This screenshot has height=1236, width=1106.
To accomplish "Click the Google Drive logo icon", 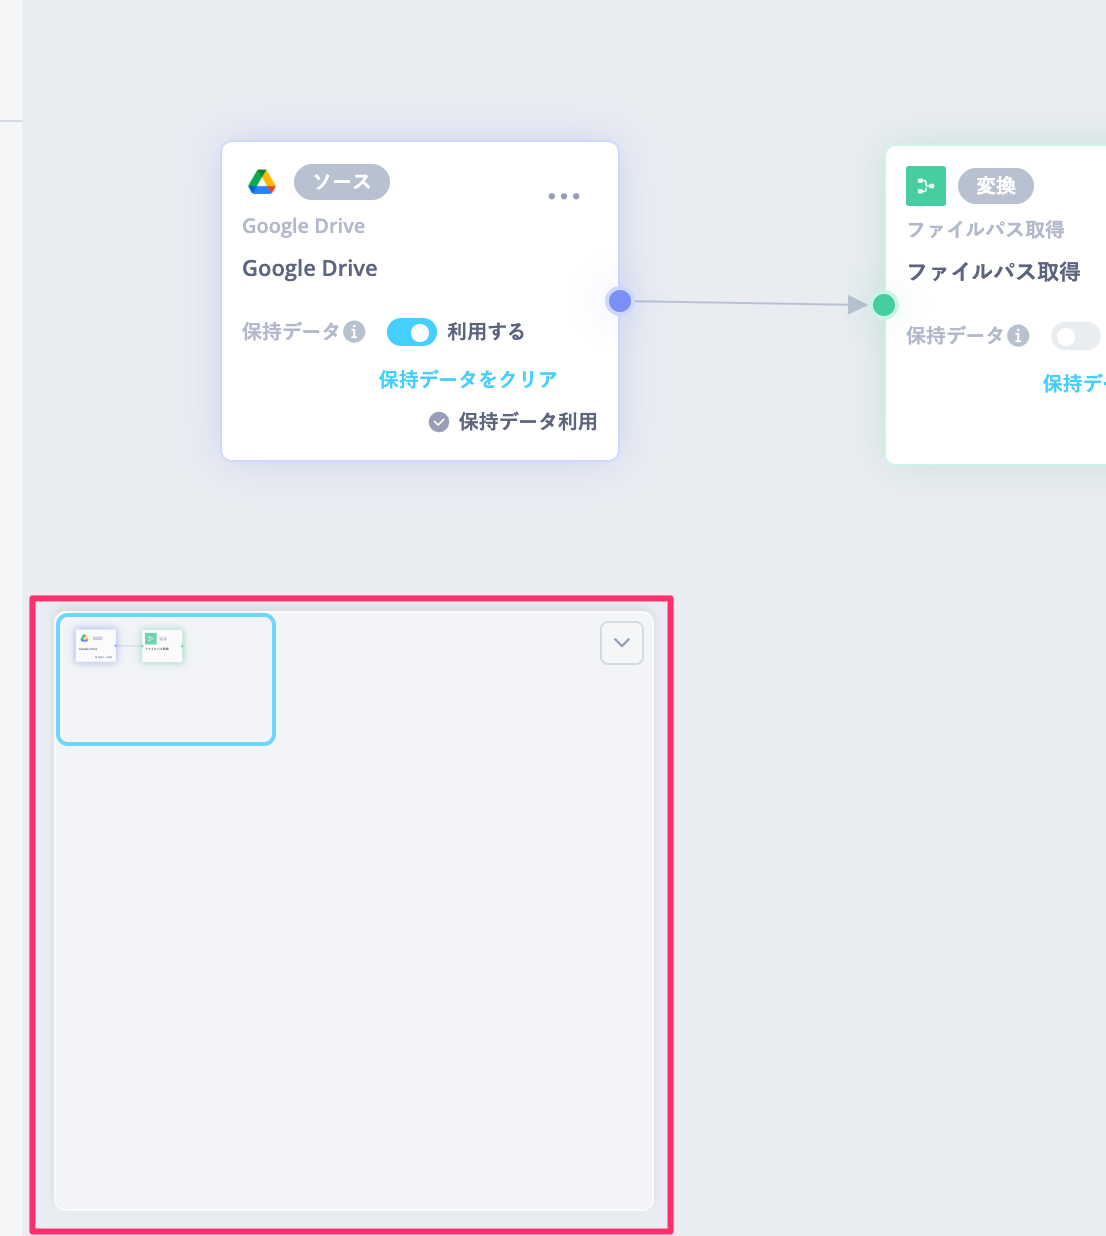I will coord(262,182).
